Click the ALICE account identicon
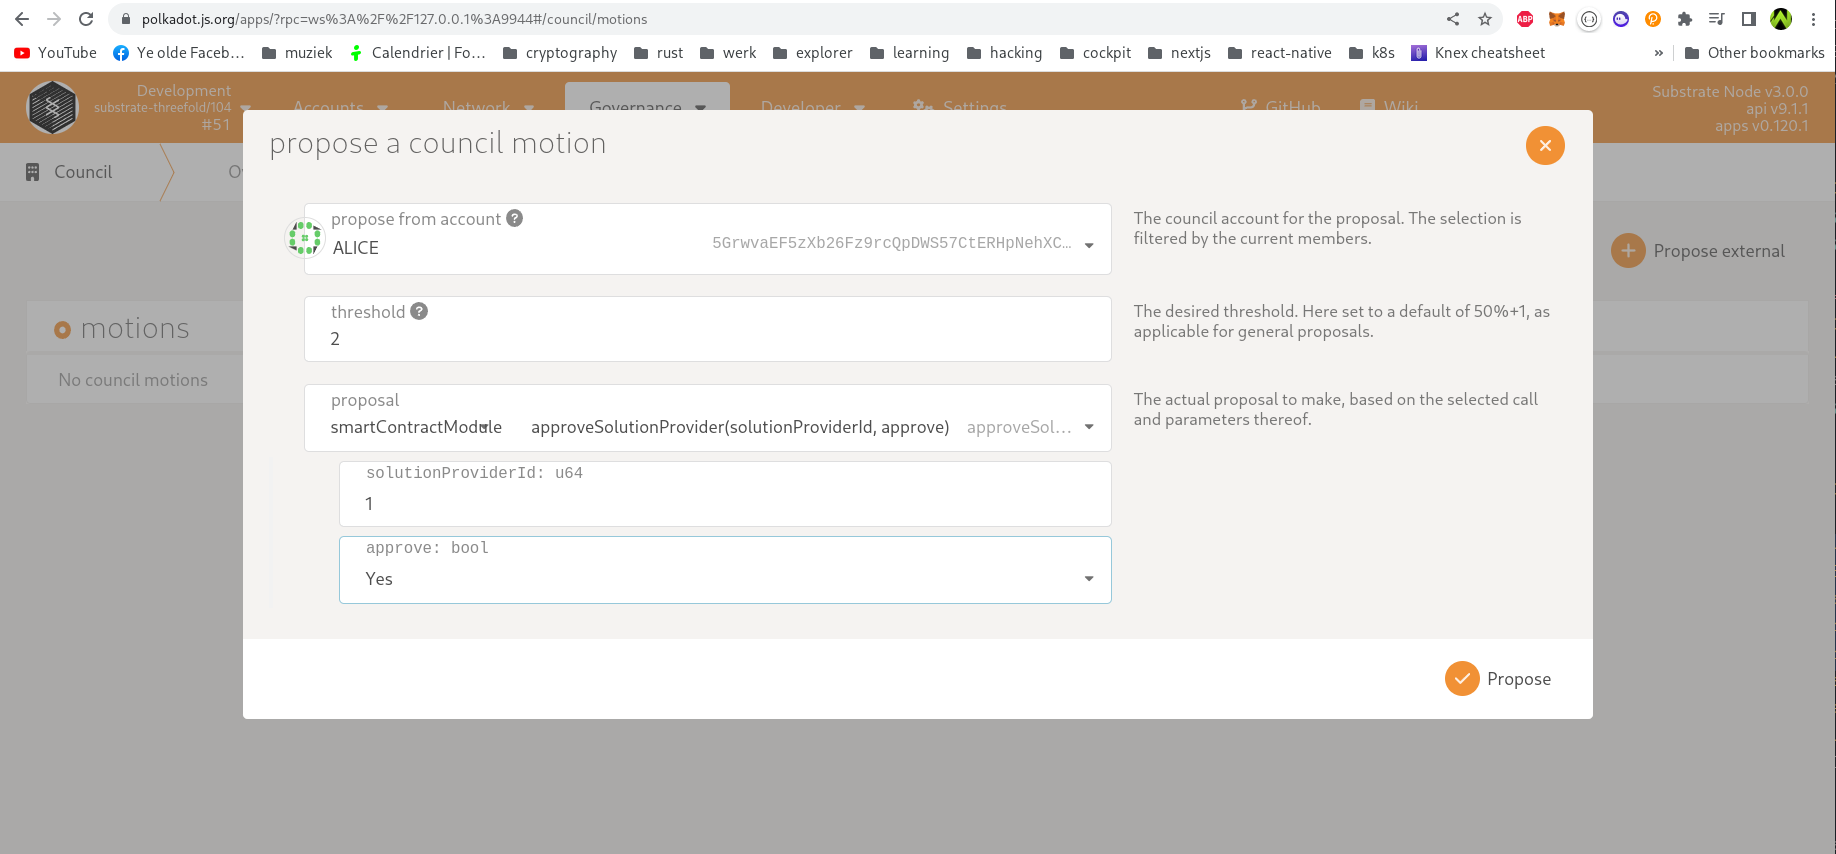Image resolution: width=1836 pixels, height=854 pixels. point(304,238)
